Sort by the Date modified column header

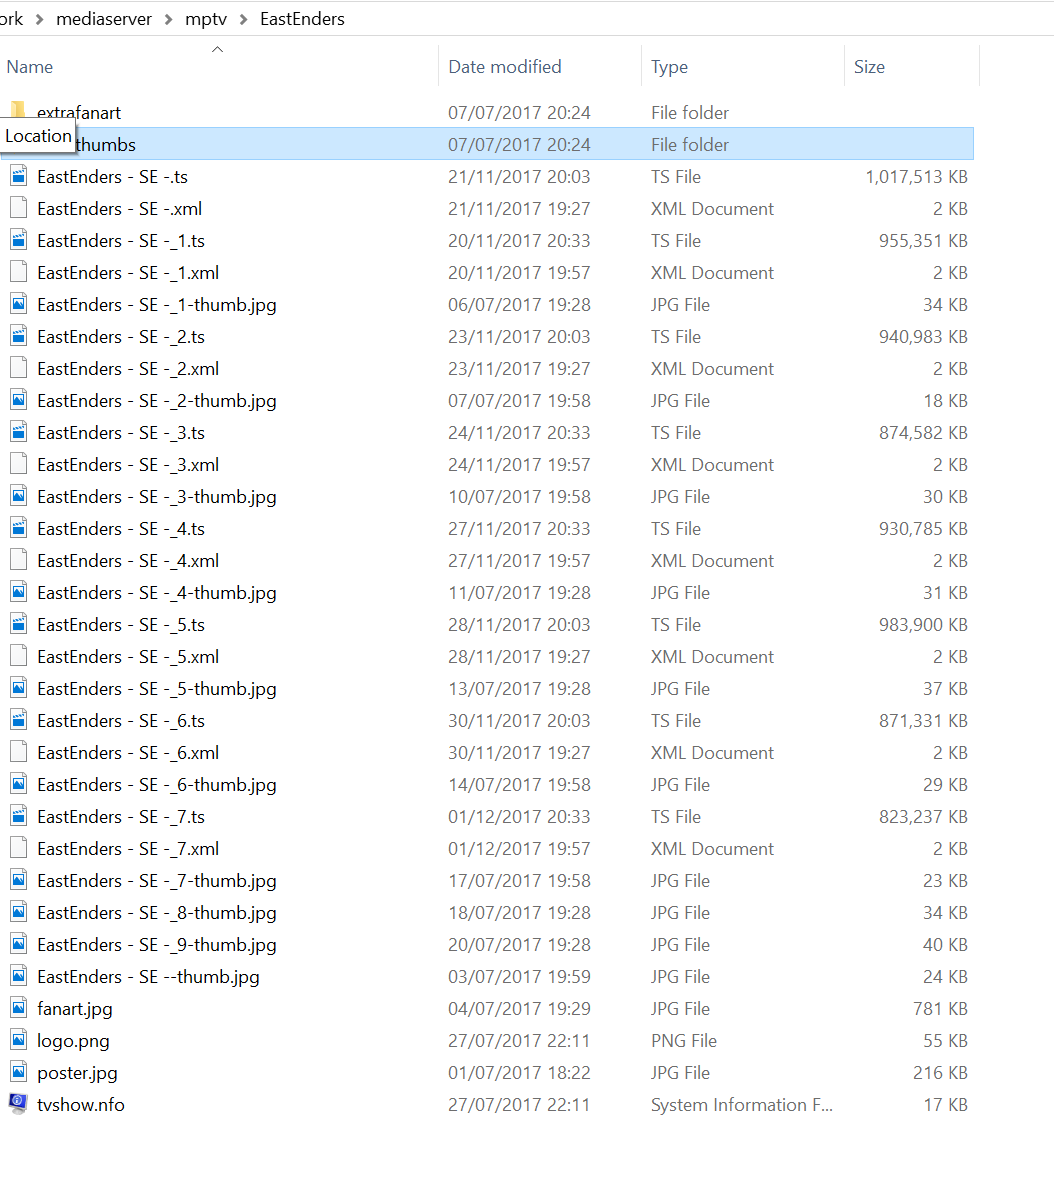505,67
